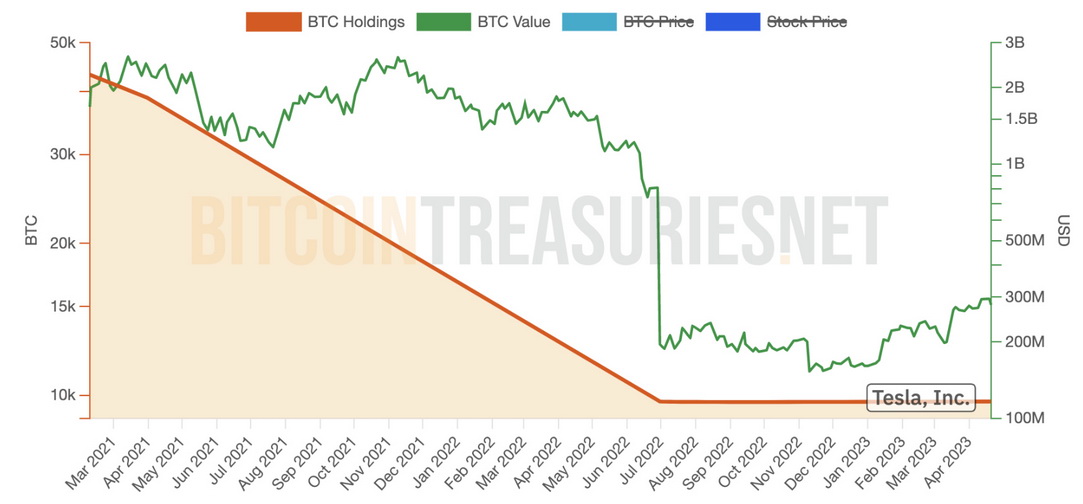Viewport: 1083px width, 504px height.
Task: Click the Tesla, Inc. series label
Action: (x=921, y=398)
